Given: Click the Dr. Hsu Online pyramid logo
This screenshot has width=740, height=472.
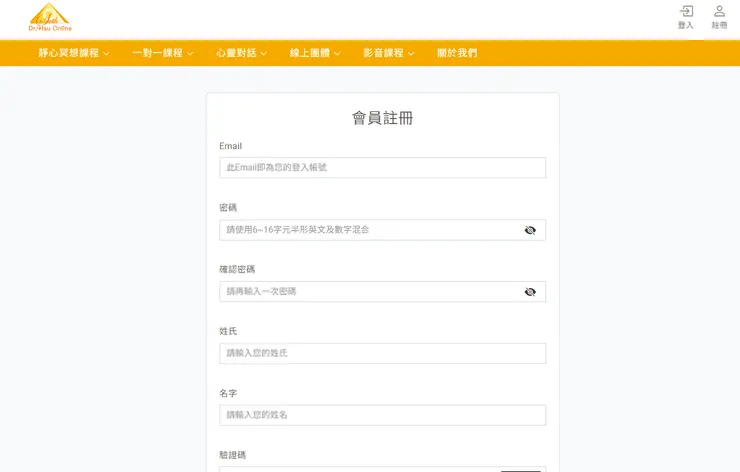Looking at the screenshot, I should click(x=50, y=17).
